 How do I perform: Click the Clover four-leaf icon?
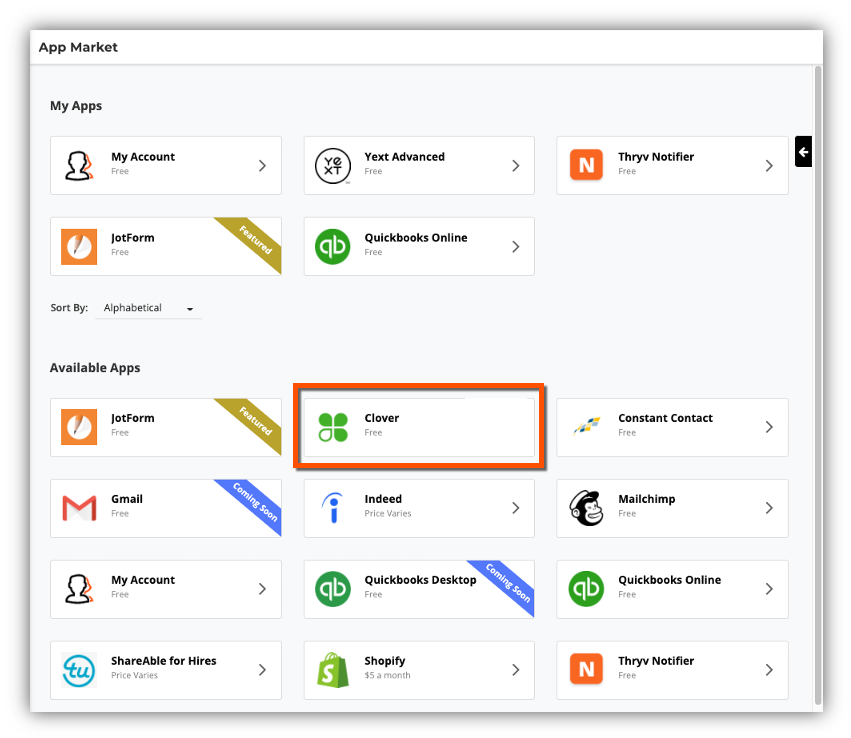coord(333,427)
